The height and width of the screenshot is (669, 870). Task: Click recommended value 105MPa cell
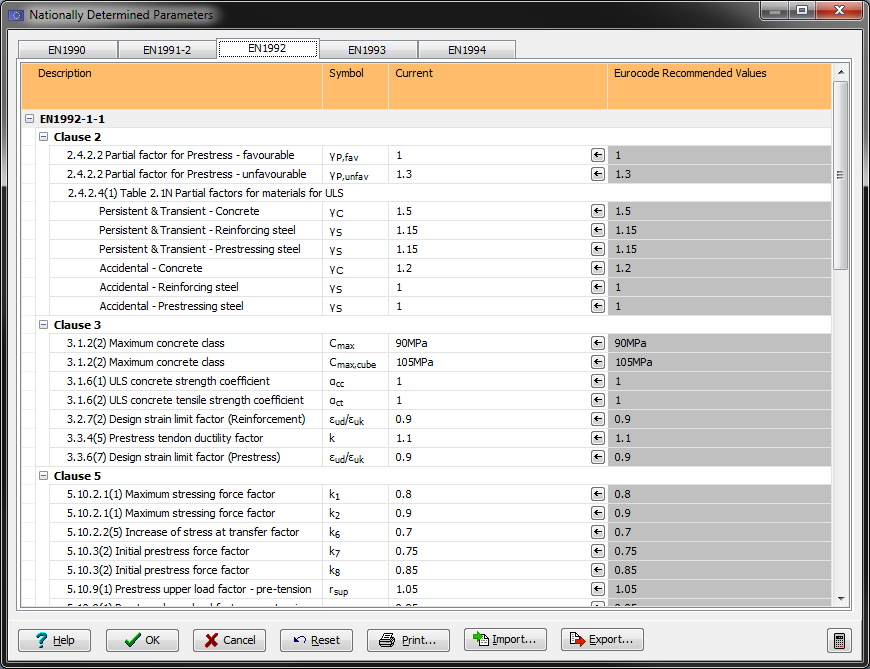720,362
